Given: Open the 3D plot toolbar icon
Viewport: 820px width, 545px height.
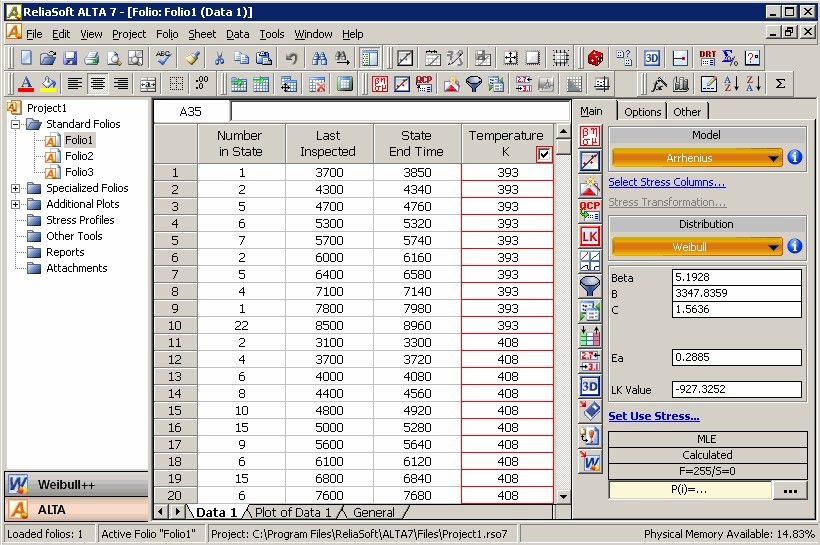Looking at the screenshot, I should (652, 58).
